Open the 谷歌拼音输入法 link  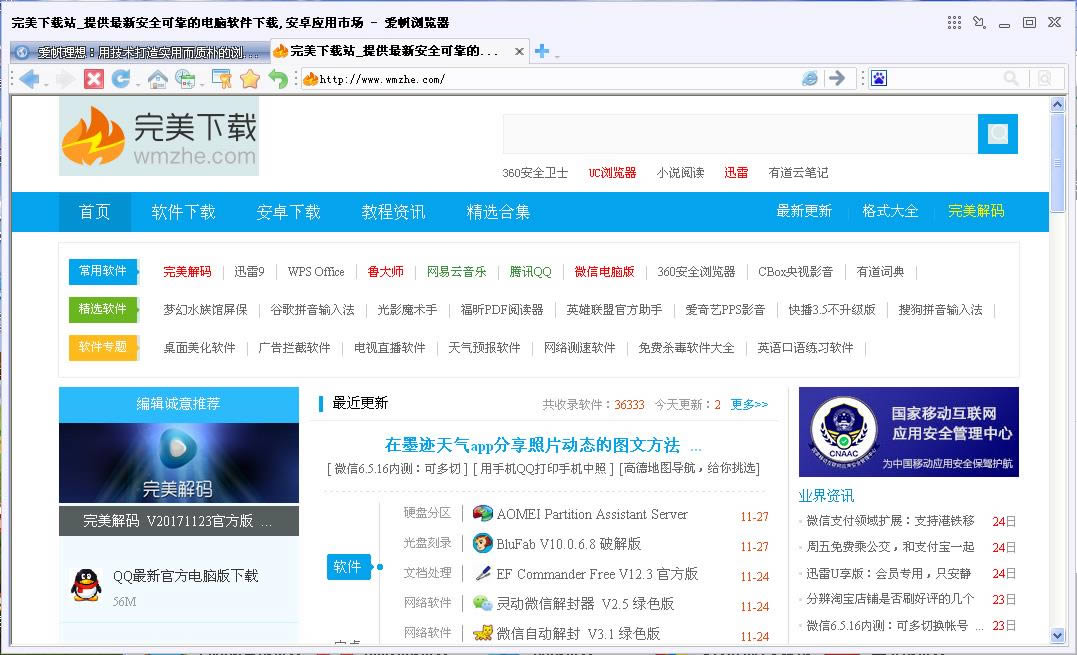point(313,310)
